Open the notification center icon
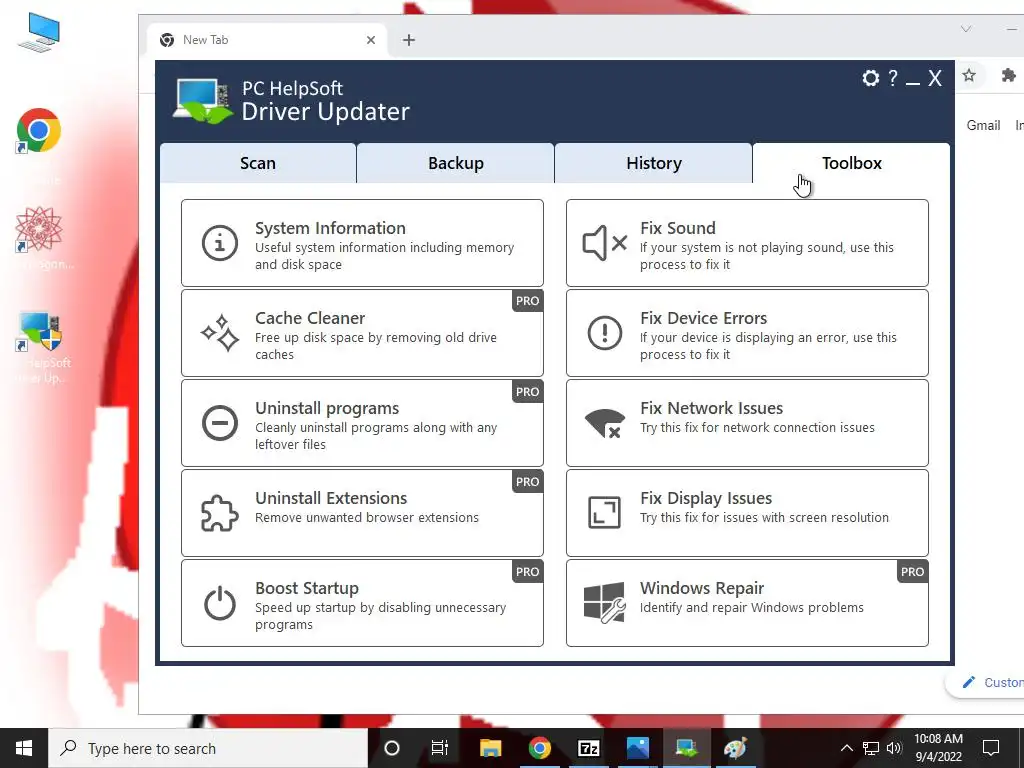Image resolution: width=1024 pixels, height=768 pixels. [x=991, y=748]
